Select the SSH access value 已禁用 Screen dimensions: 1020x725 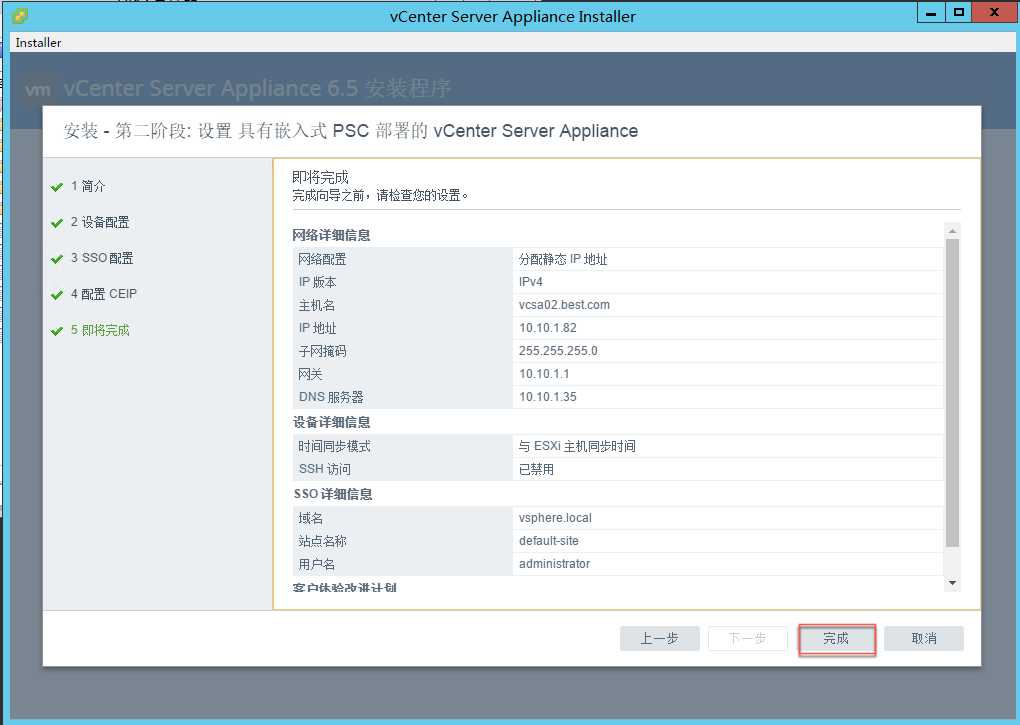[x=536, y=469]
